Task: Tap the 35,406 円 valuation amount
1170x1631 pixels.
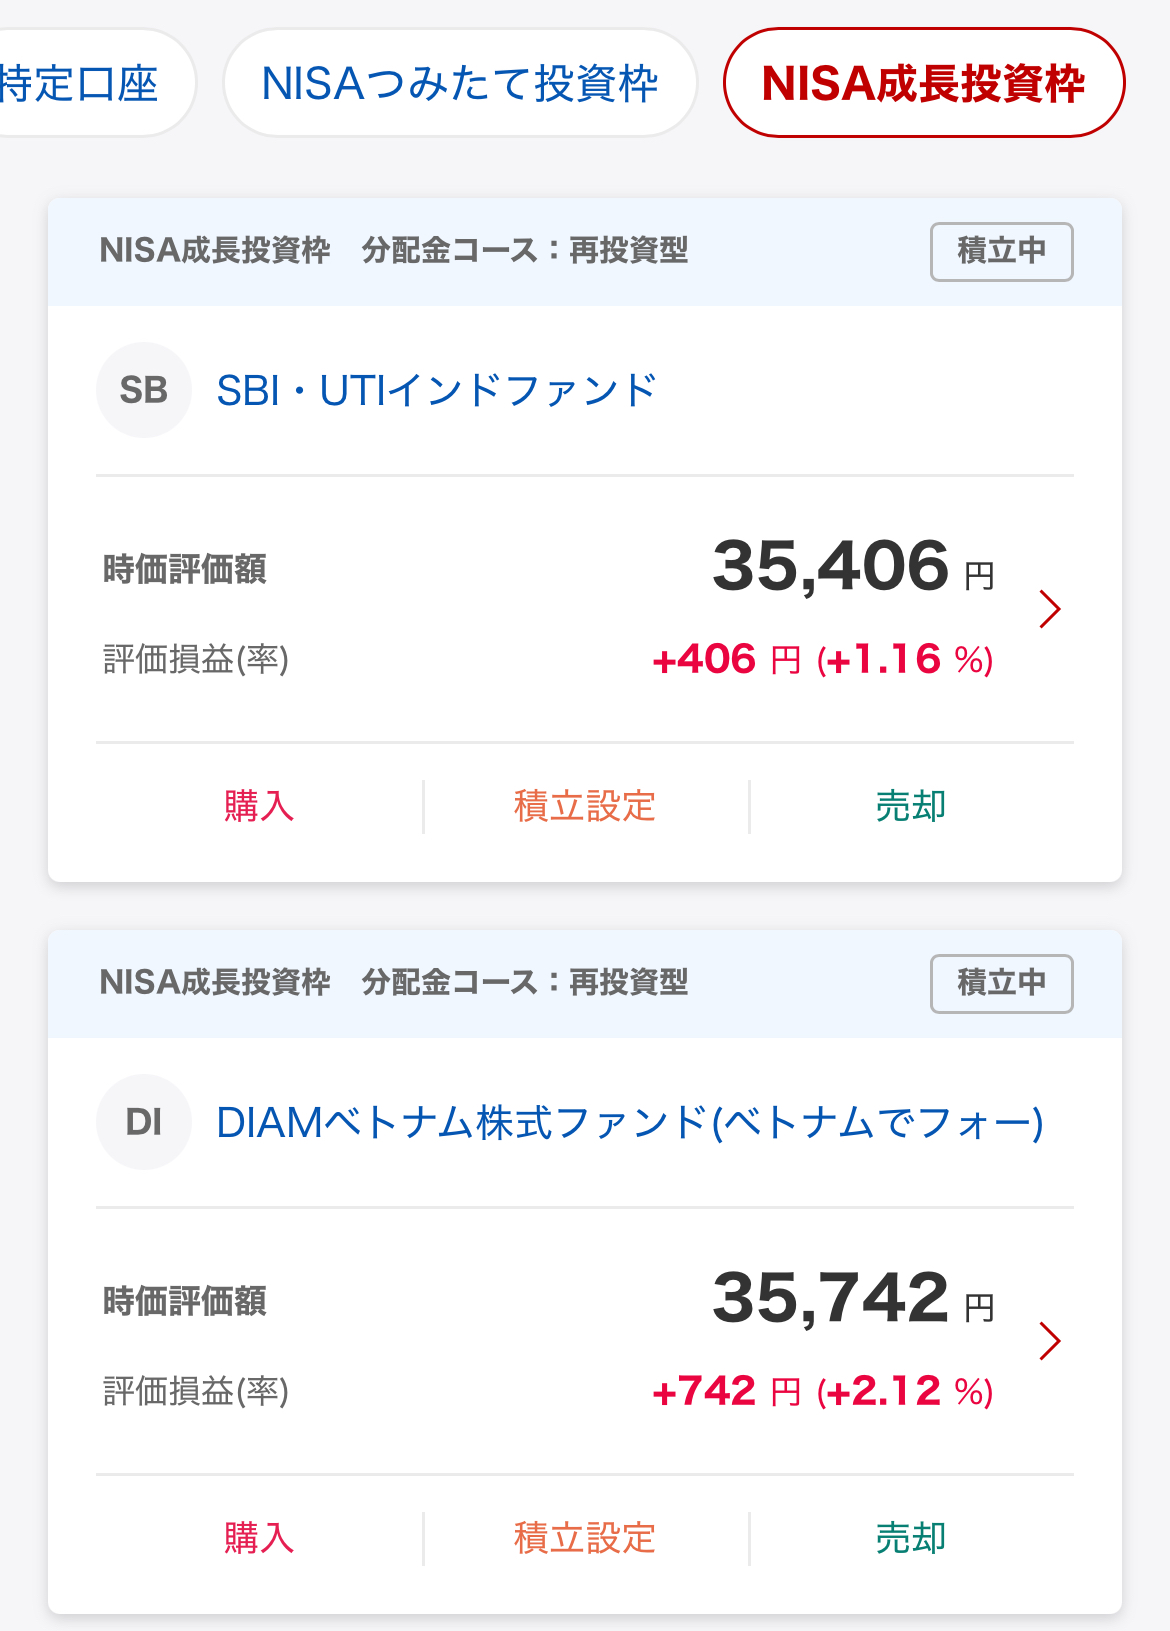Action: coord(853,566)
